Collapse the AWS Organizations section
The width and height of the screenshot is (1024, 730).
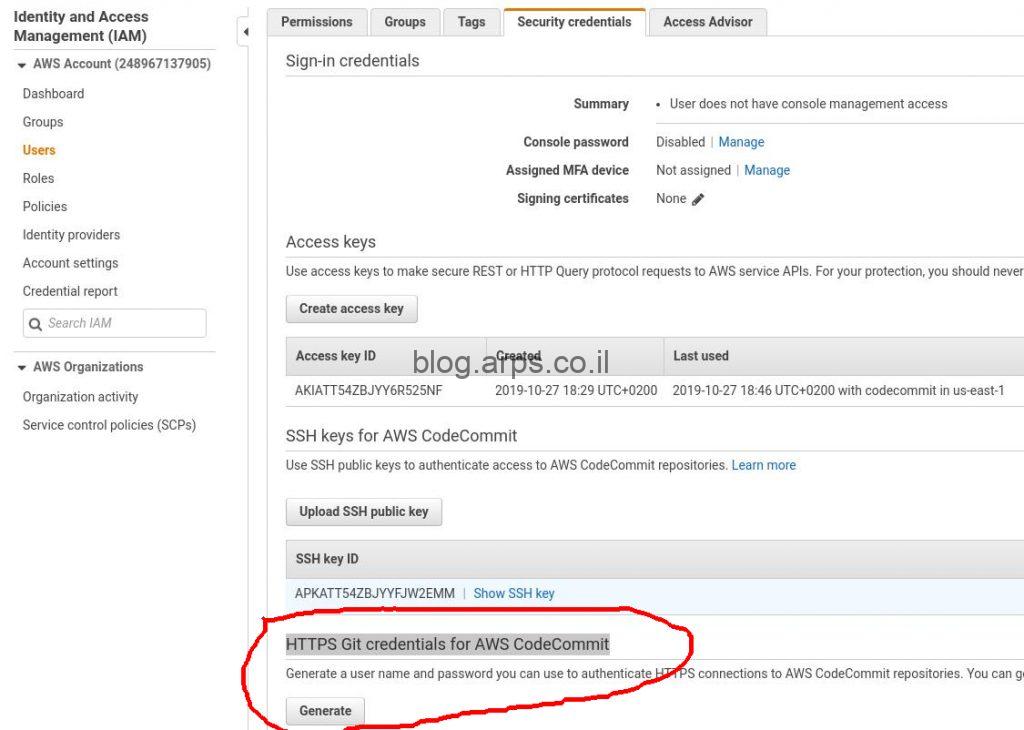coord(22,368)
